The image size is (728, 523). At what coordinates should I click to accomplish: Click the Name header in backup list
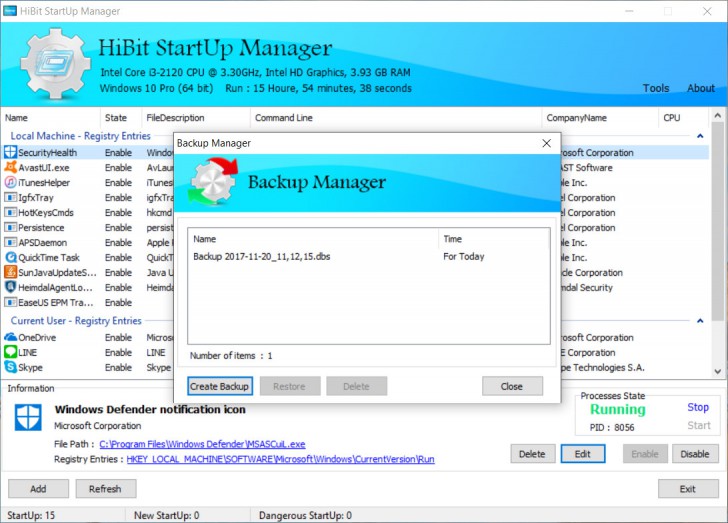pyautogui.click(x=313, y=239)
